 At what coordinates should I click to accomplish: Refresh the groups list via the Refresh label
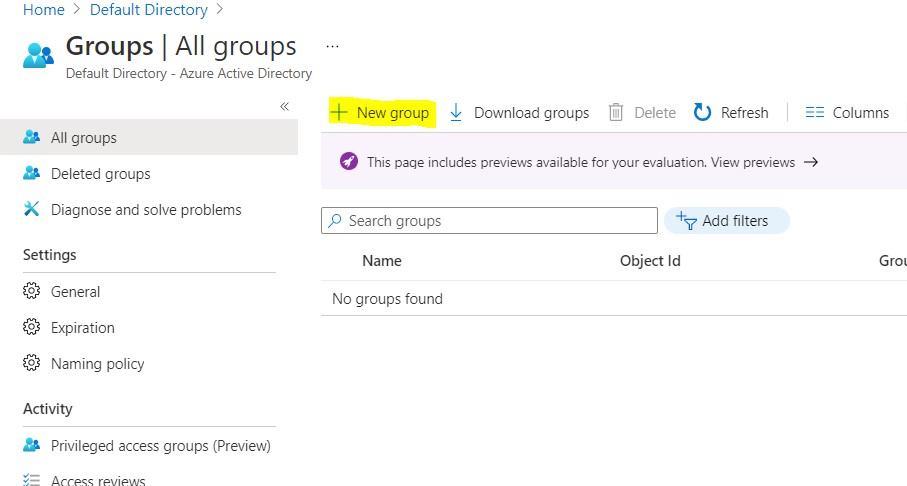[x=744, y=112]
